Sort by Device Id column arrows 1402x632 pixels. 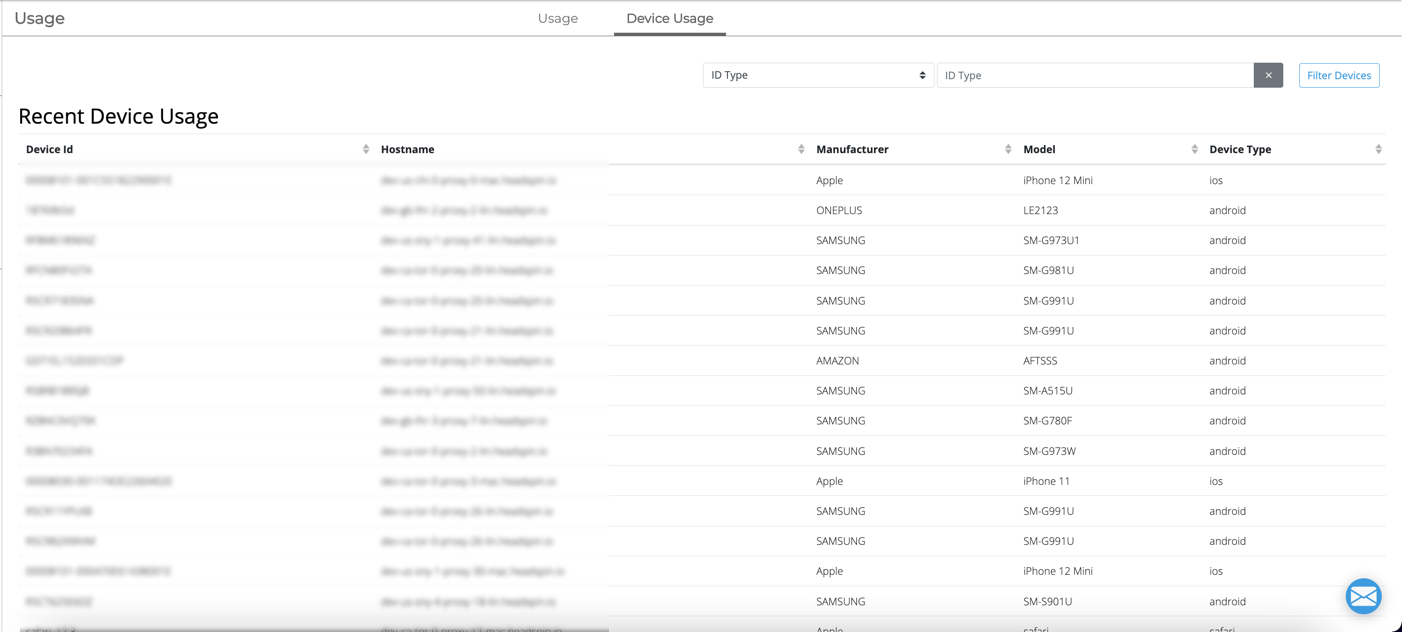[x=366, y=149]
